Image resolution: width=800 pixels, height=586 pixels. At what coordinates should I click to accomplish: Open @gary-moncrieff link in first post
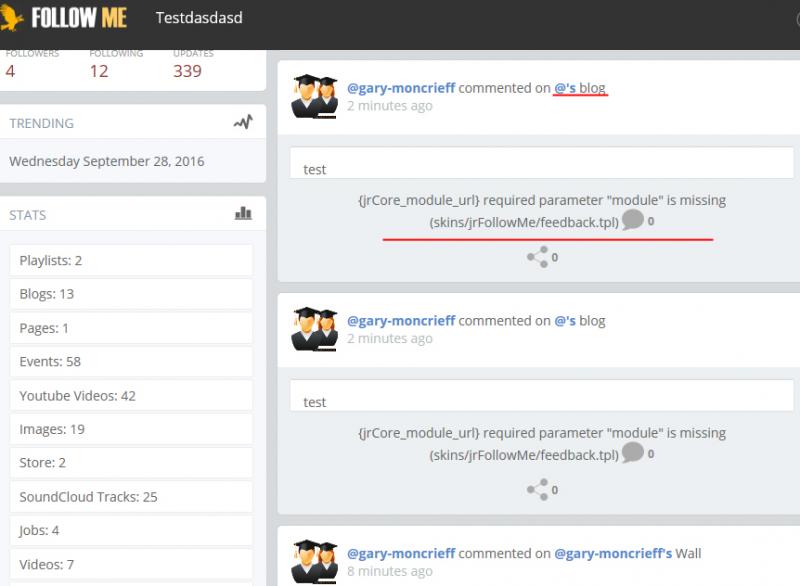[401, 88]
